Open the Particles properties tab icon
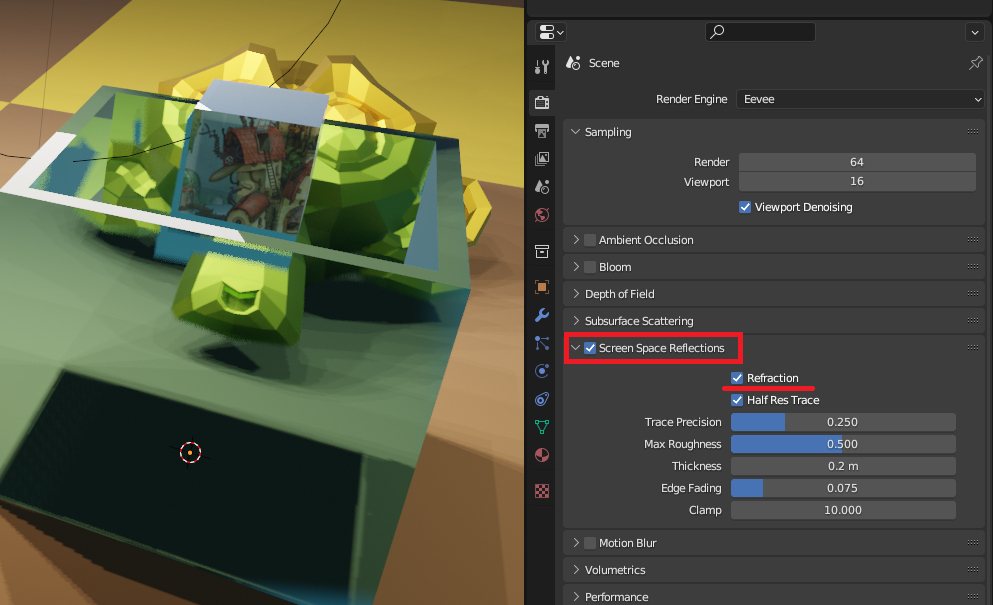This screenshot has height=605, width=993. [541, 343]
